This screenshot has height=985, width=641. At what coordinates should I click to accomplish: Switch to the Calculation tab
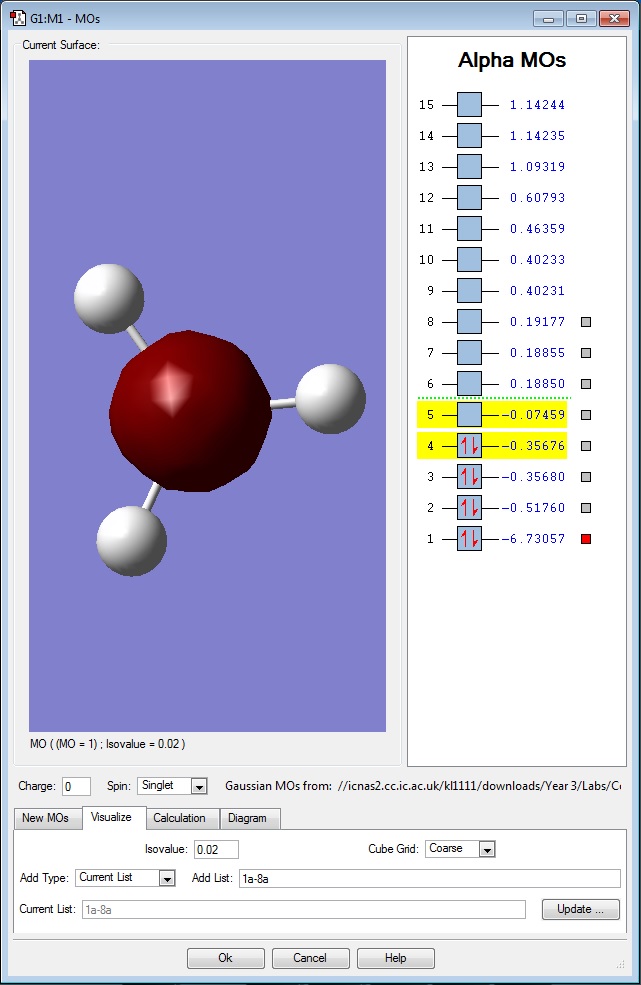point(179,818)
